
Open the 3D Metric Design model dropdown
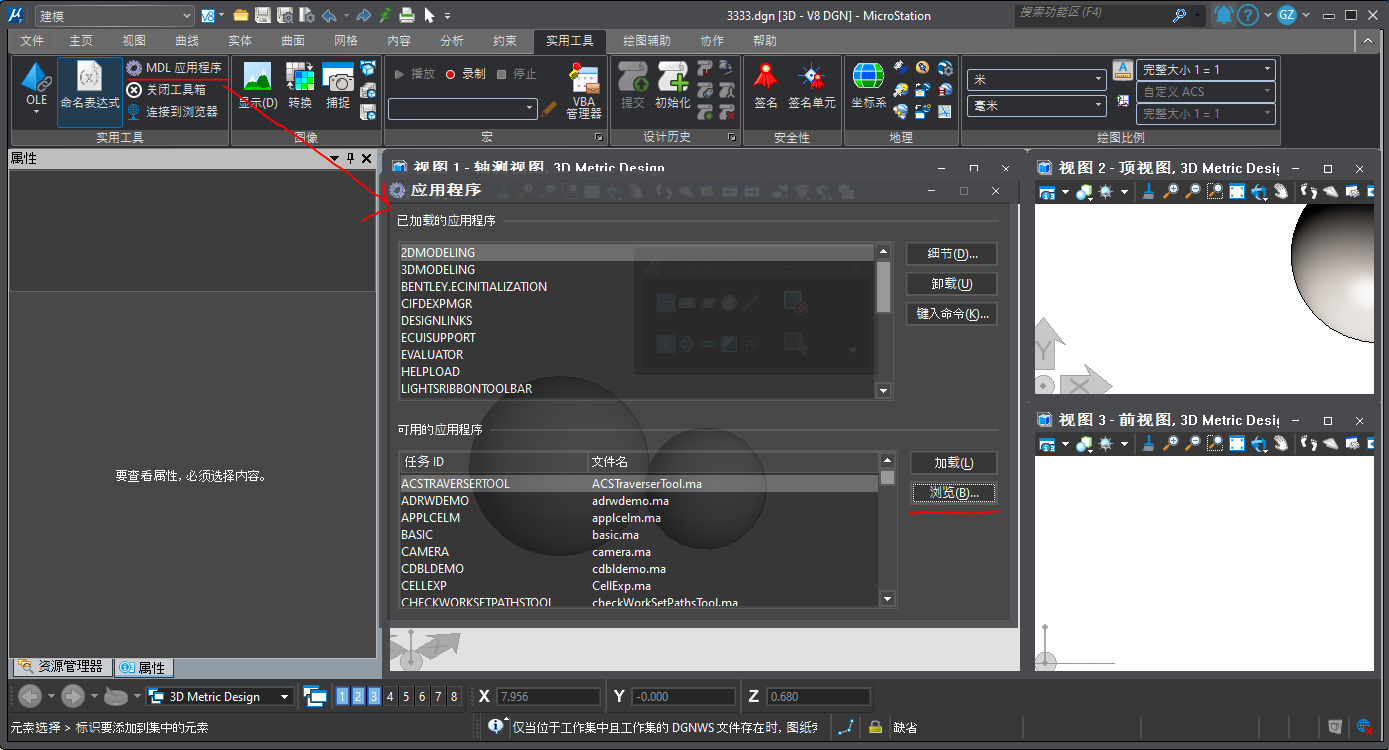click(285, 697)
